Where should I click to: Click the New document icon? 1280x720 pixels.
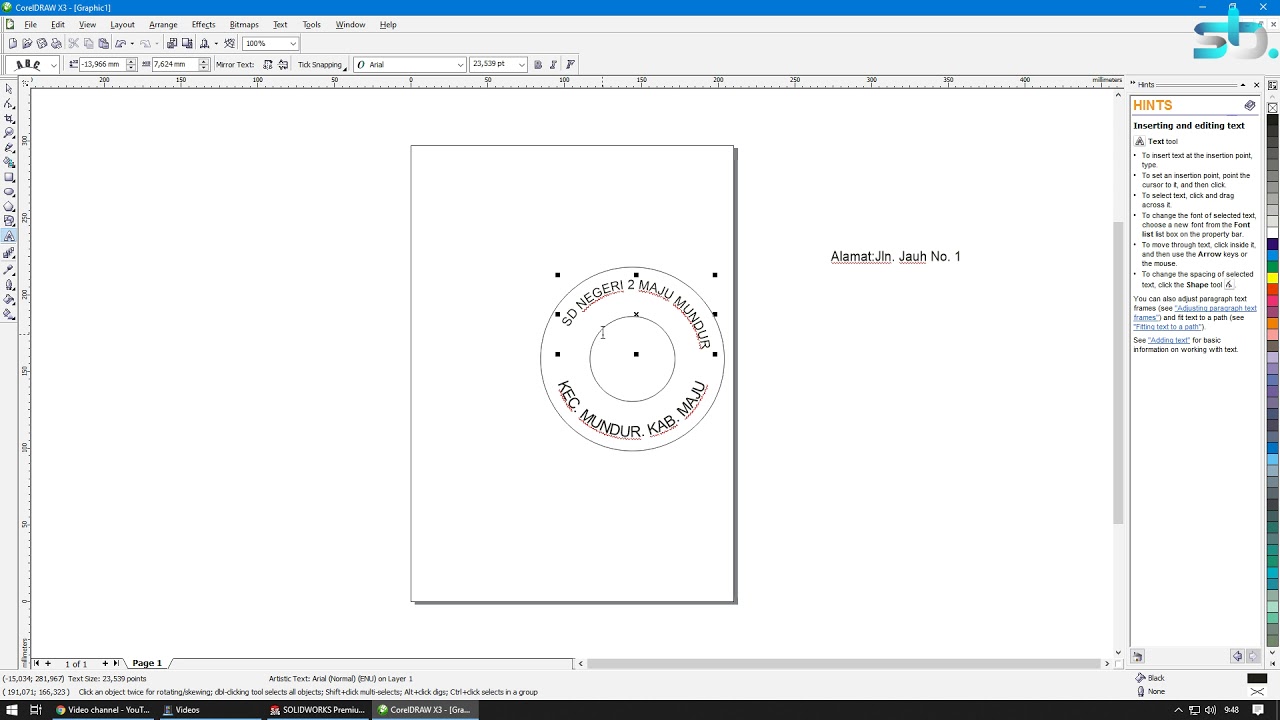click(x=12, y=43)
